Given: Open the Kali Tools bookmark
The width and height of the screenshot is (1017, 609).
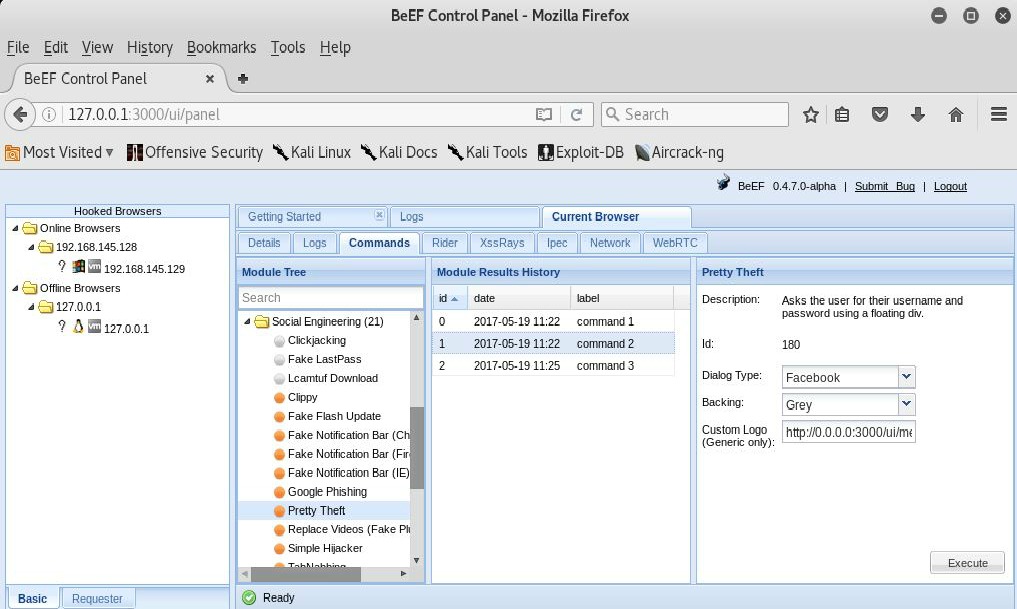Looking at the screenshot, I should click(487, 152).
